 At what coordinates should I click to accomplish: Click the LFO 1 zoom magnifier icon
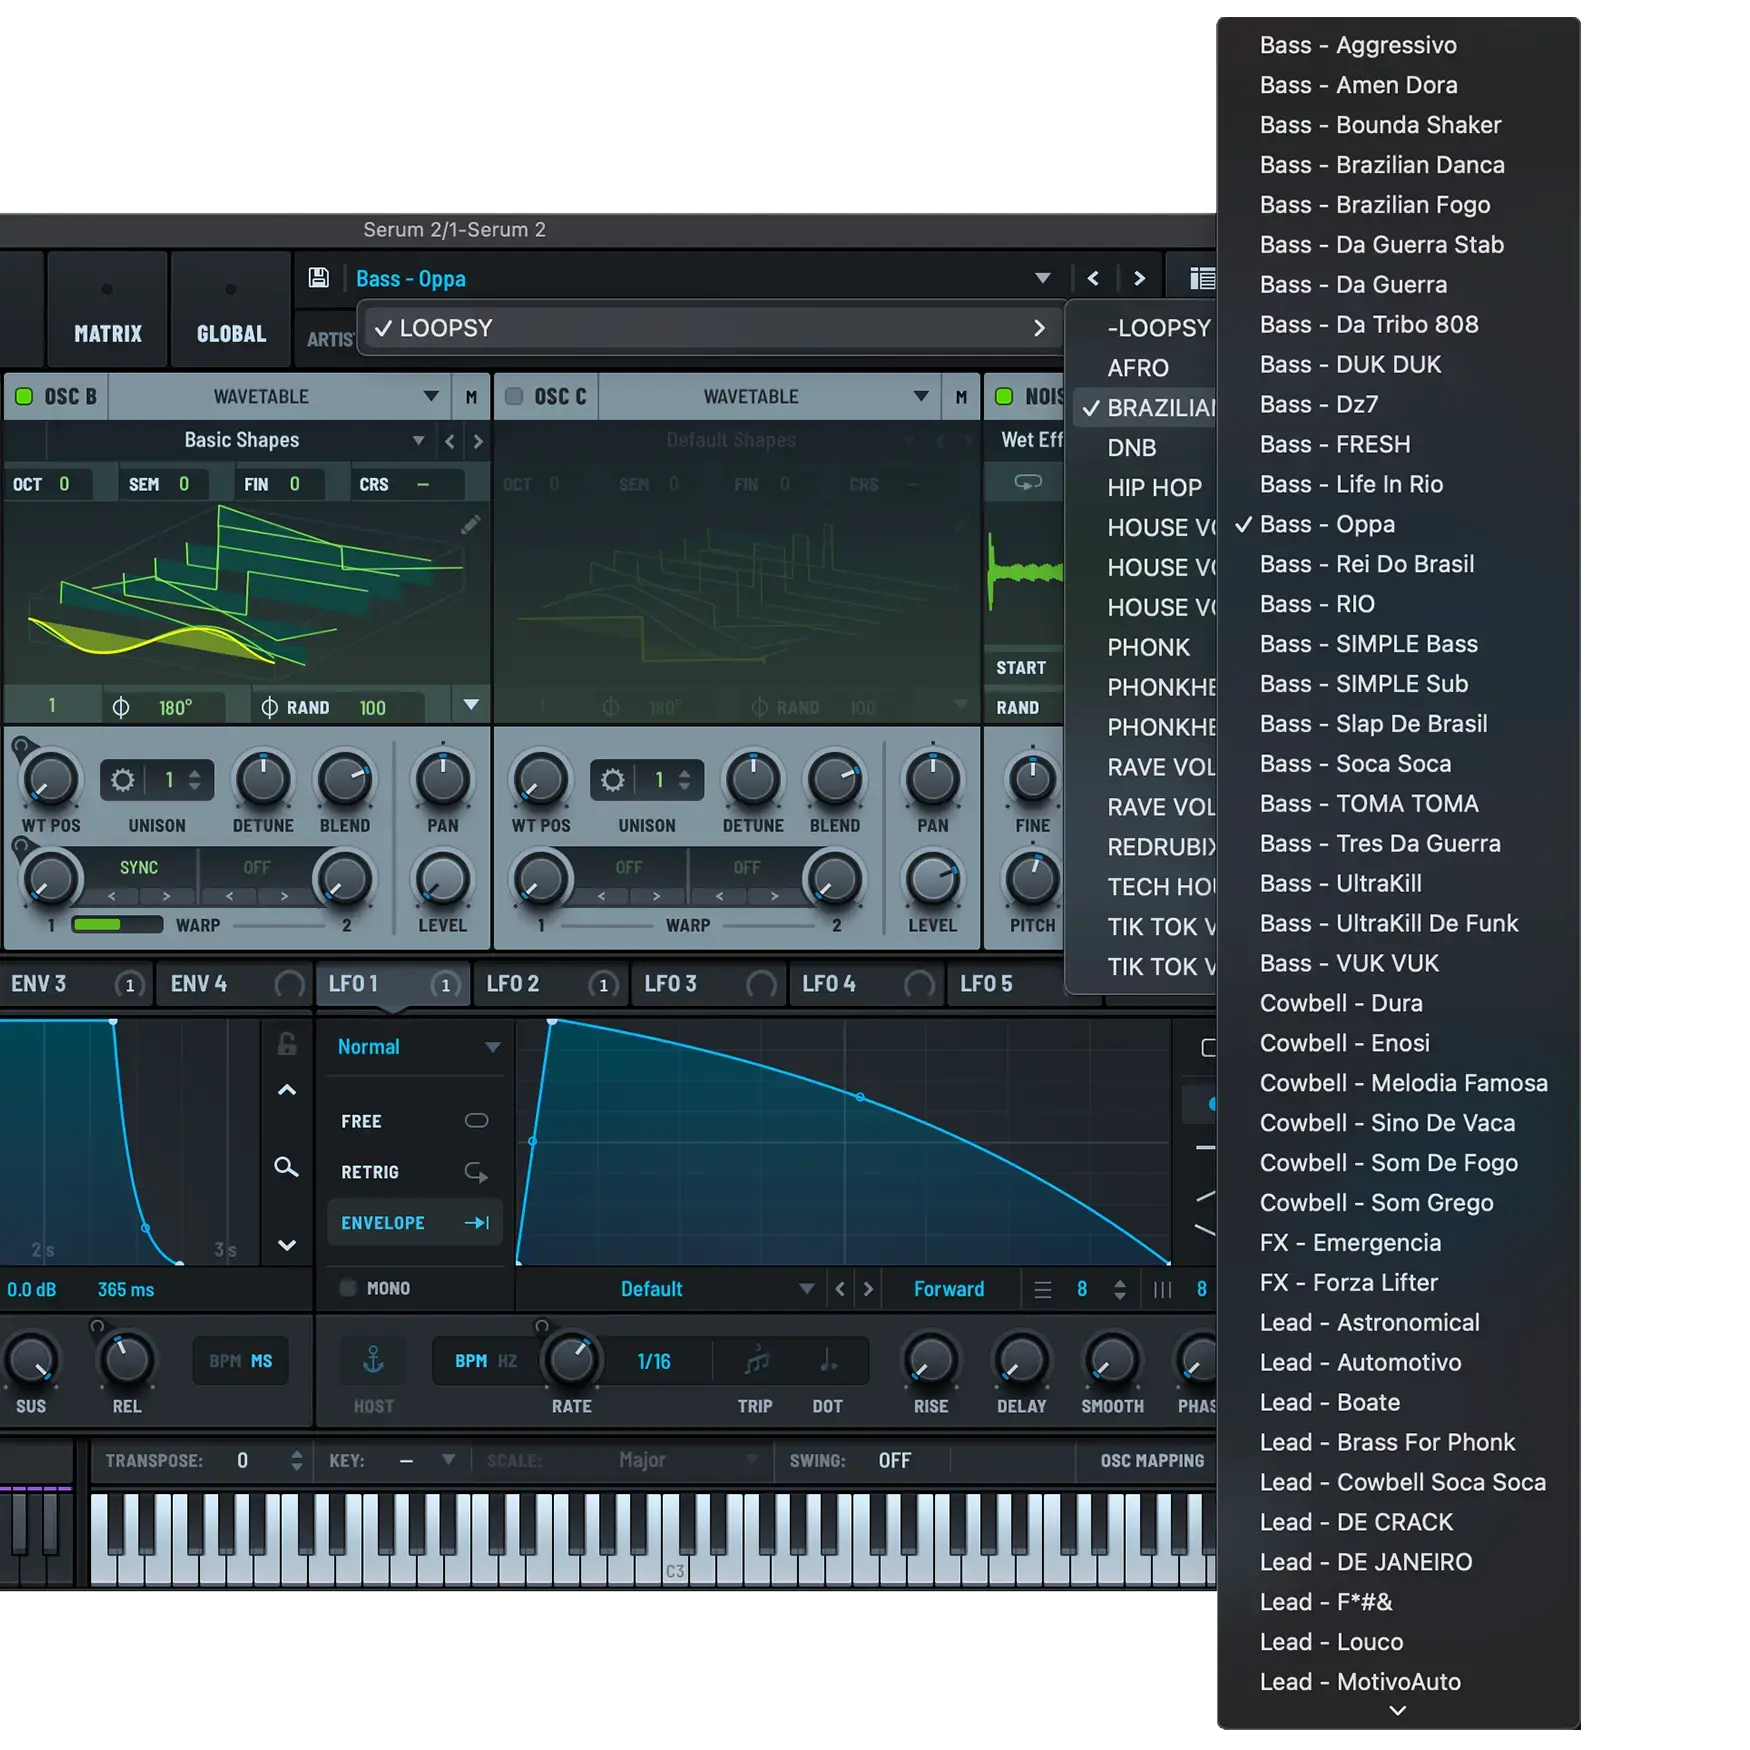click(x=286, y=1167)
